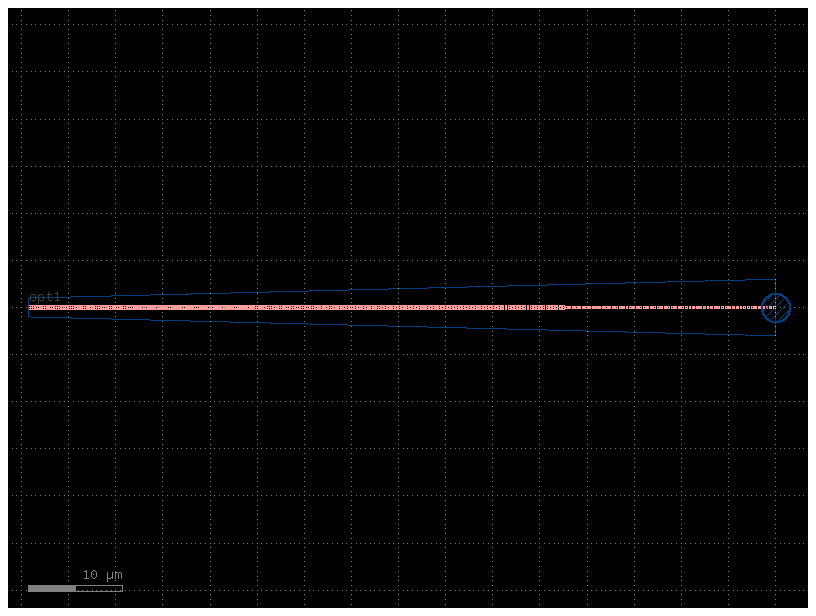
Task: Click the 10 μm scale label
Action: pyautogui.click(x=102, y=574)
